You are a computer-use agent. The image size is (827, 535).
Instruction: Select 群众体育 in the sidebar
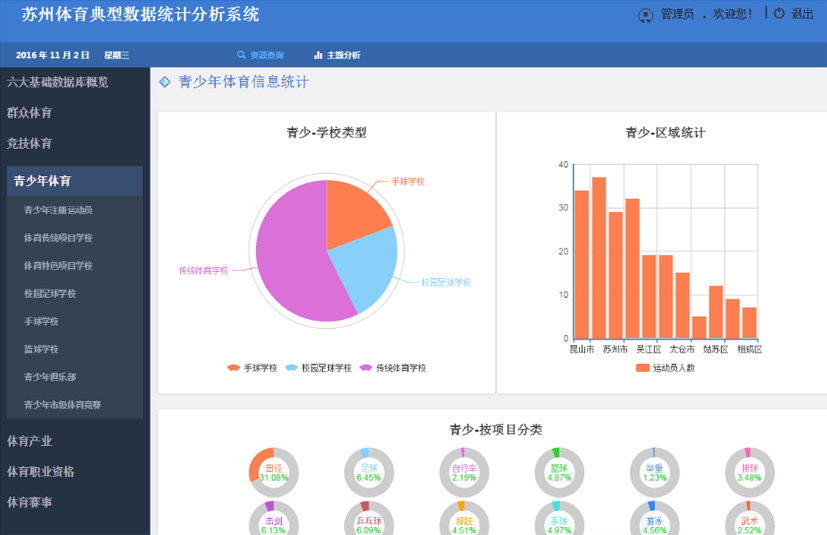(x=30, y=112)
